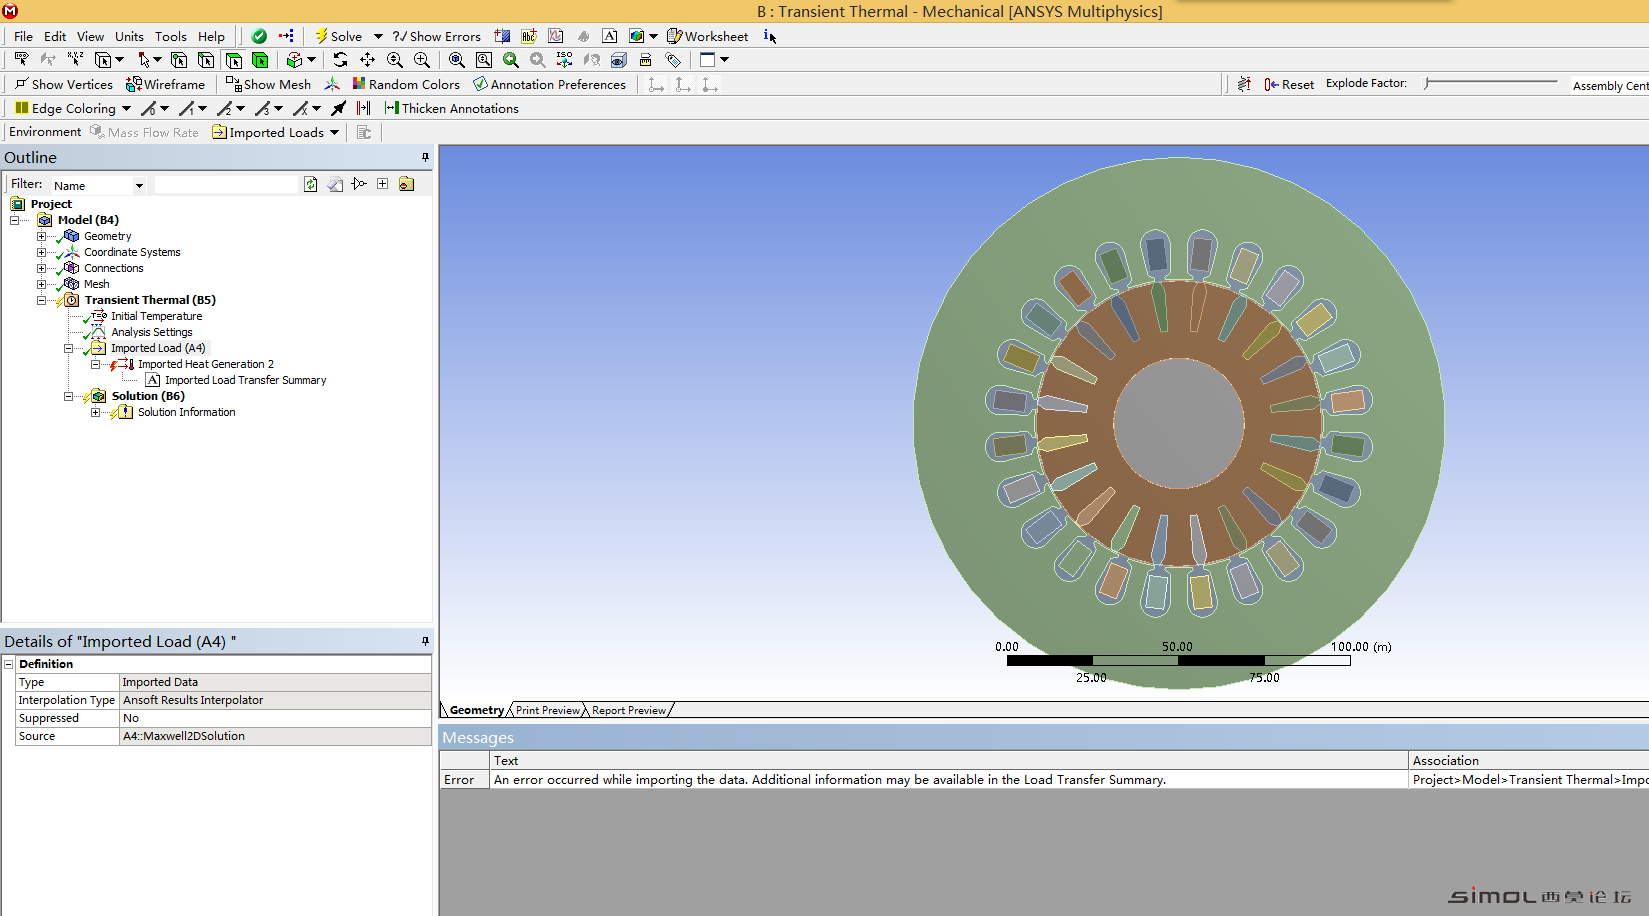Click Zoom To Fit icon
Image resolution: width=1649 pixels, height=916 pixels.
point(457,60)
